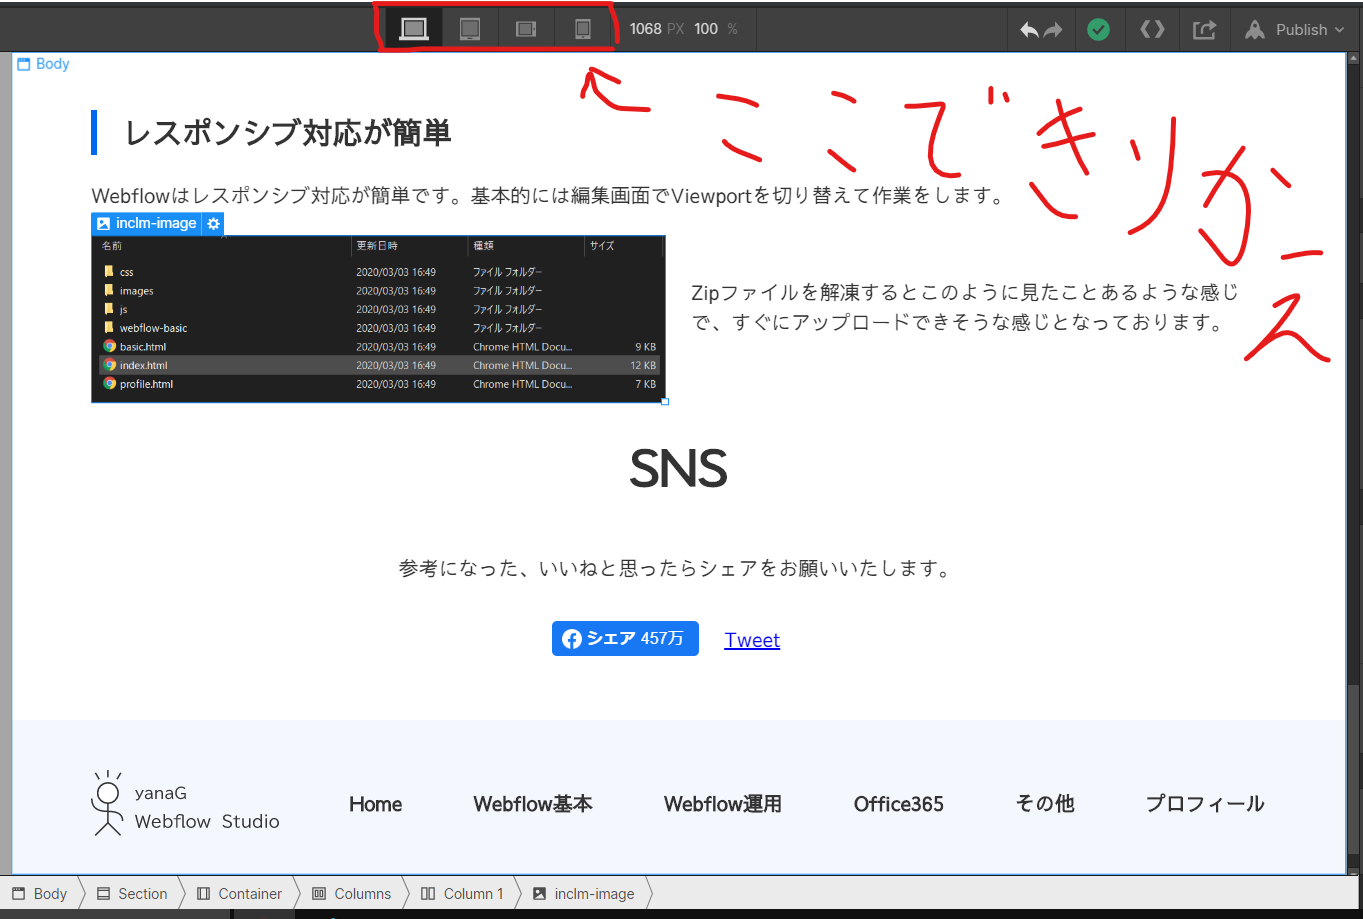Switch to Mobile landscape viewport icon
The image size is (1363, 919).
[x=526, y=29]
